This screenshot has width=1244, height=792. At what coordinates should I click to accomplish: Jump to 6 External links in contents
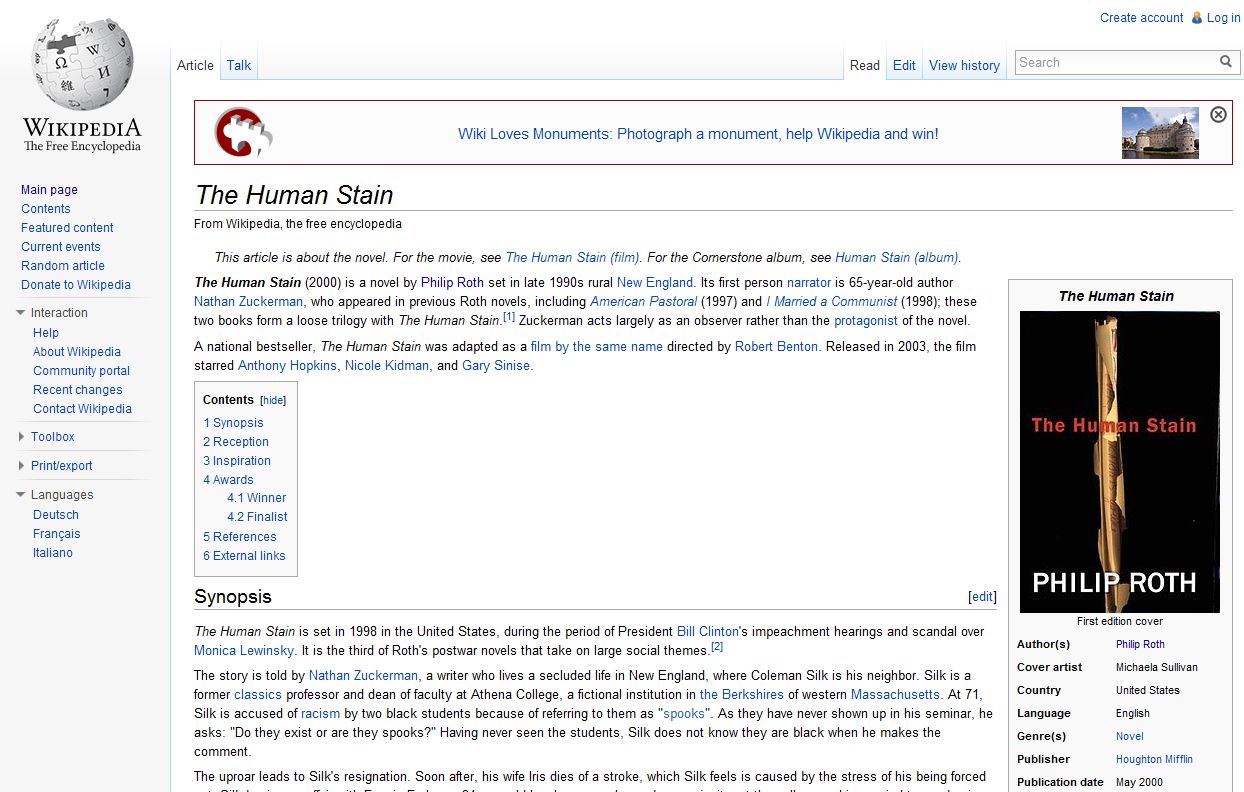tap(244, 556)
